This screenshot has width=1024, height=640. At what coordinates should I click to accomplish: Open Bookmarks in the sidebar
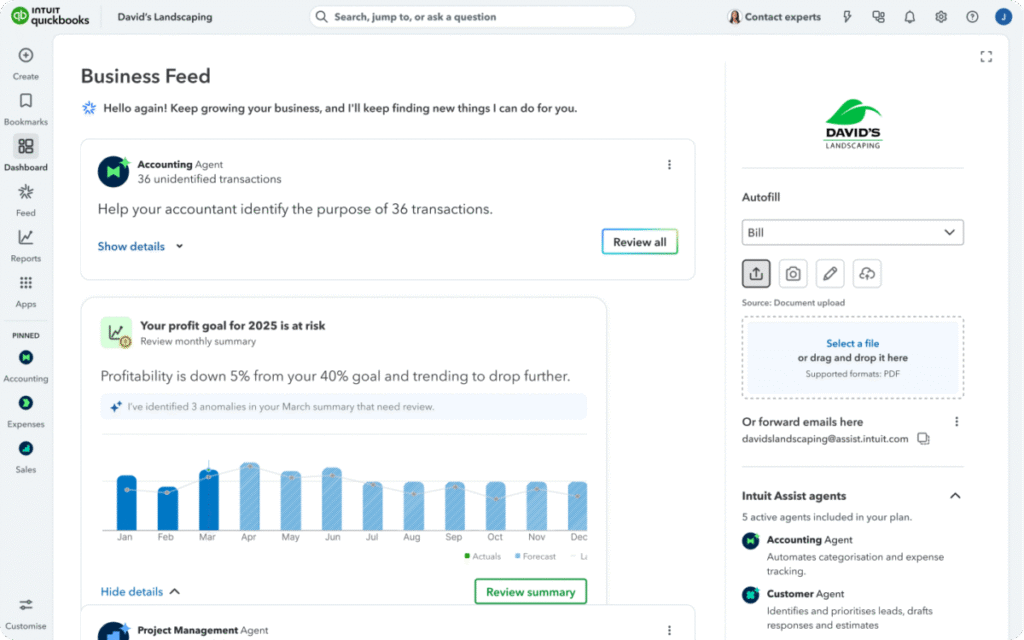point(25,109)
